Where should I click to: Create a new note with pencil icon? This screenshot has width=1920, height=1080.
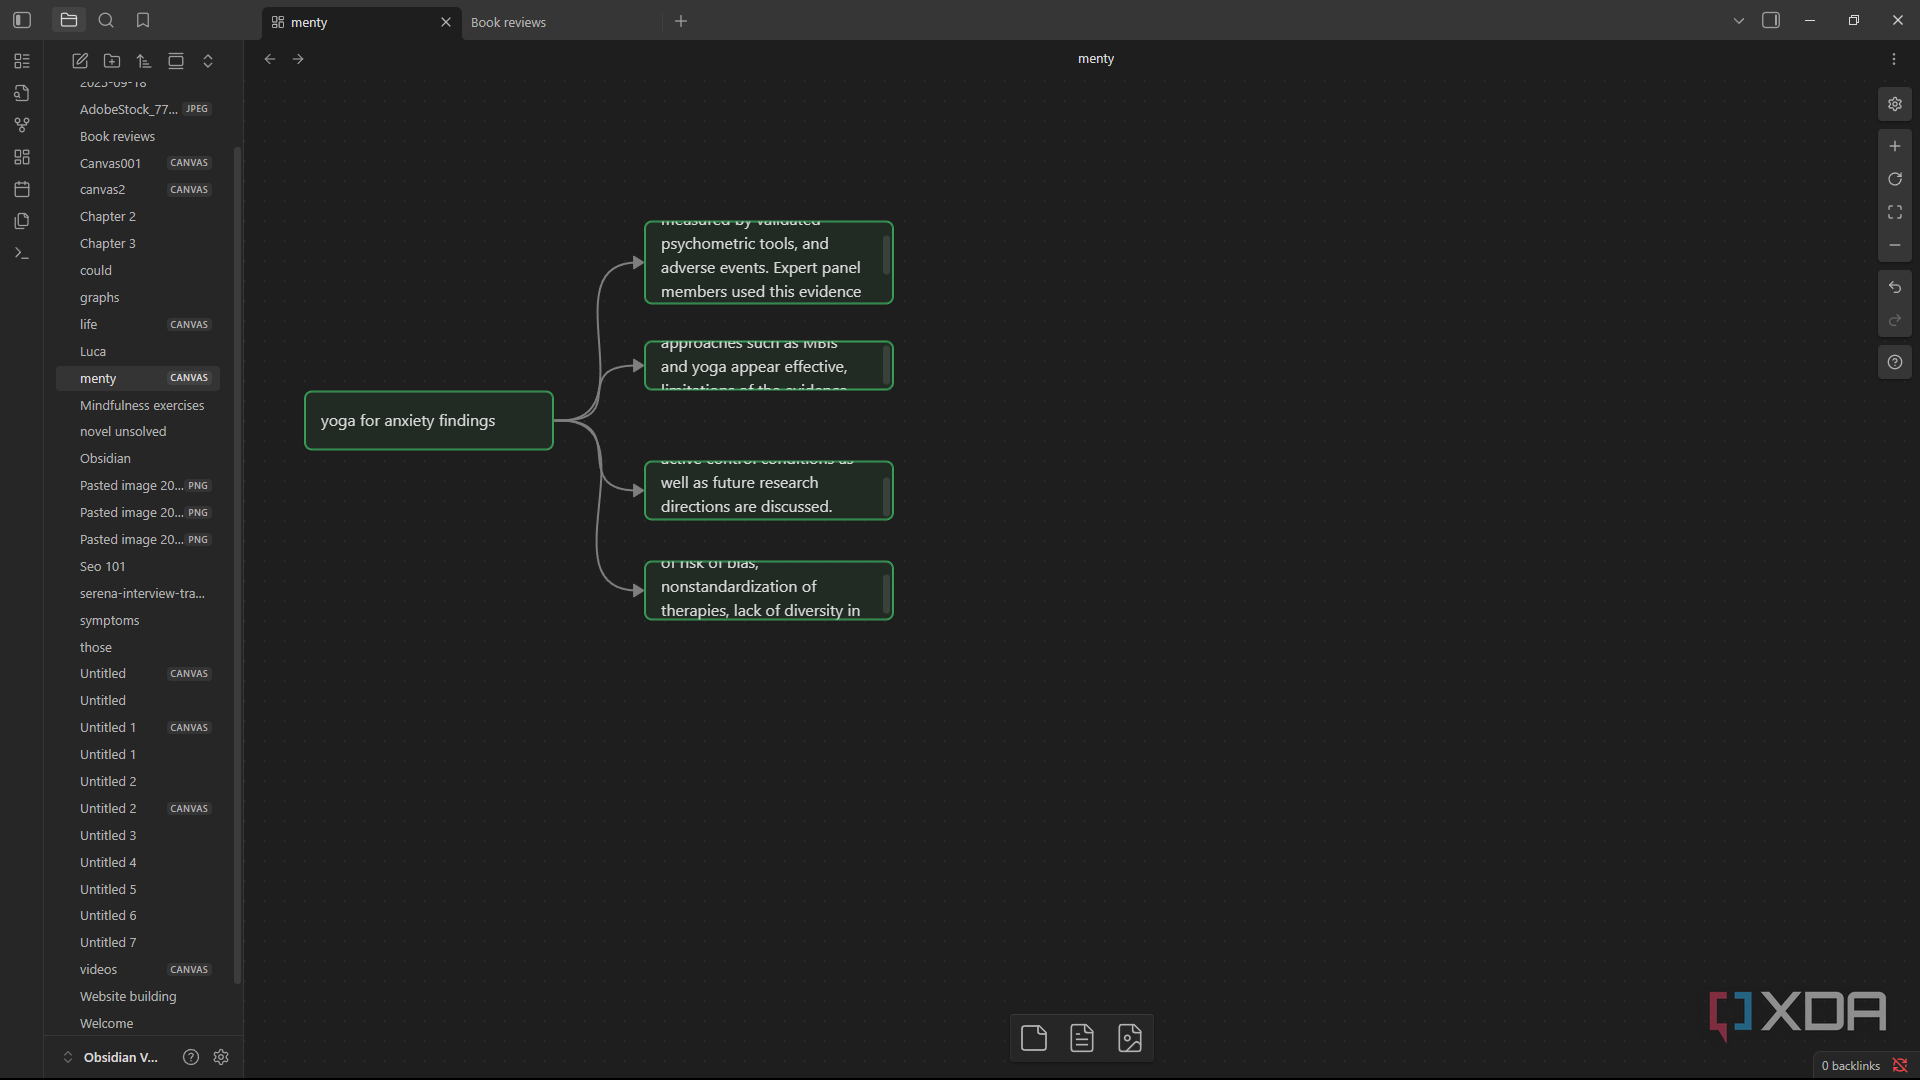click(80, 61)
